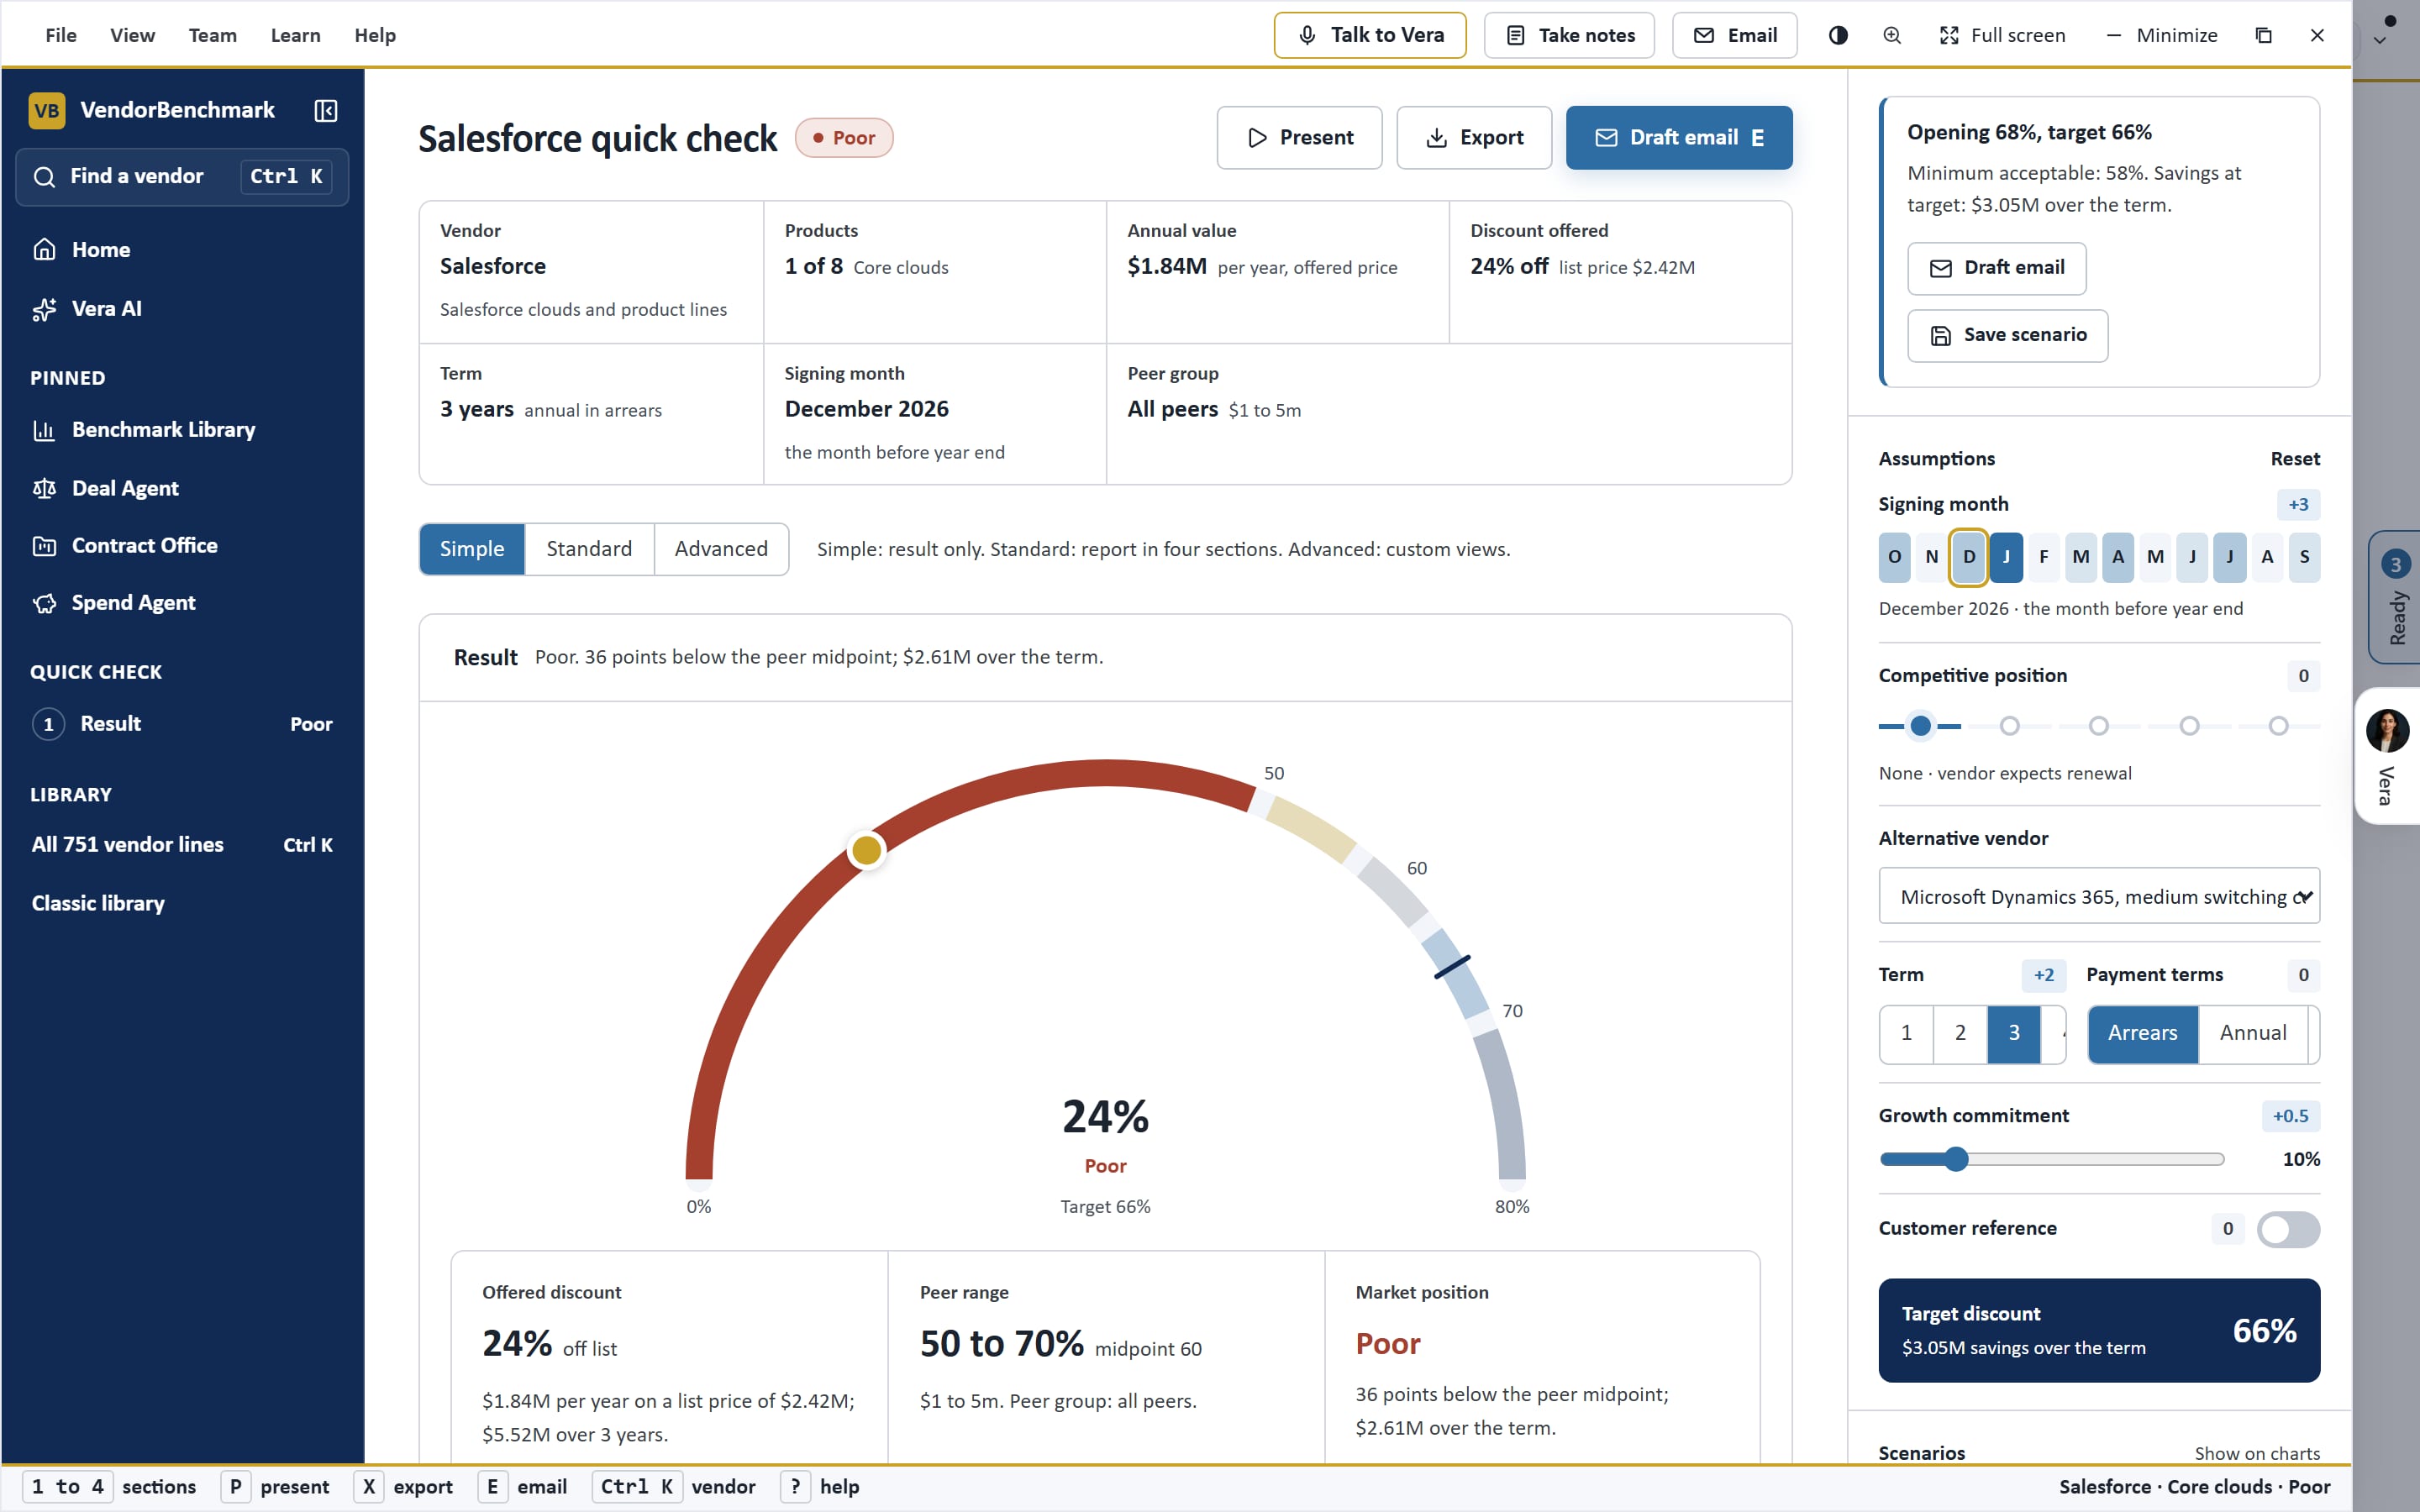The image size is (2420, 1512).
Task: Open the Deal Agent pinned item
Action: coord(183,489)
